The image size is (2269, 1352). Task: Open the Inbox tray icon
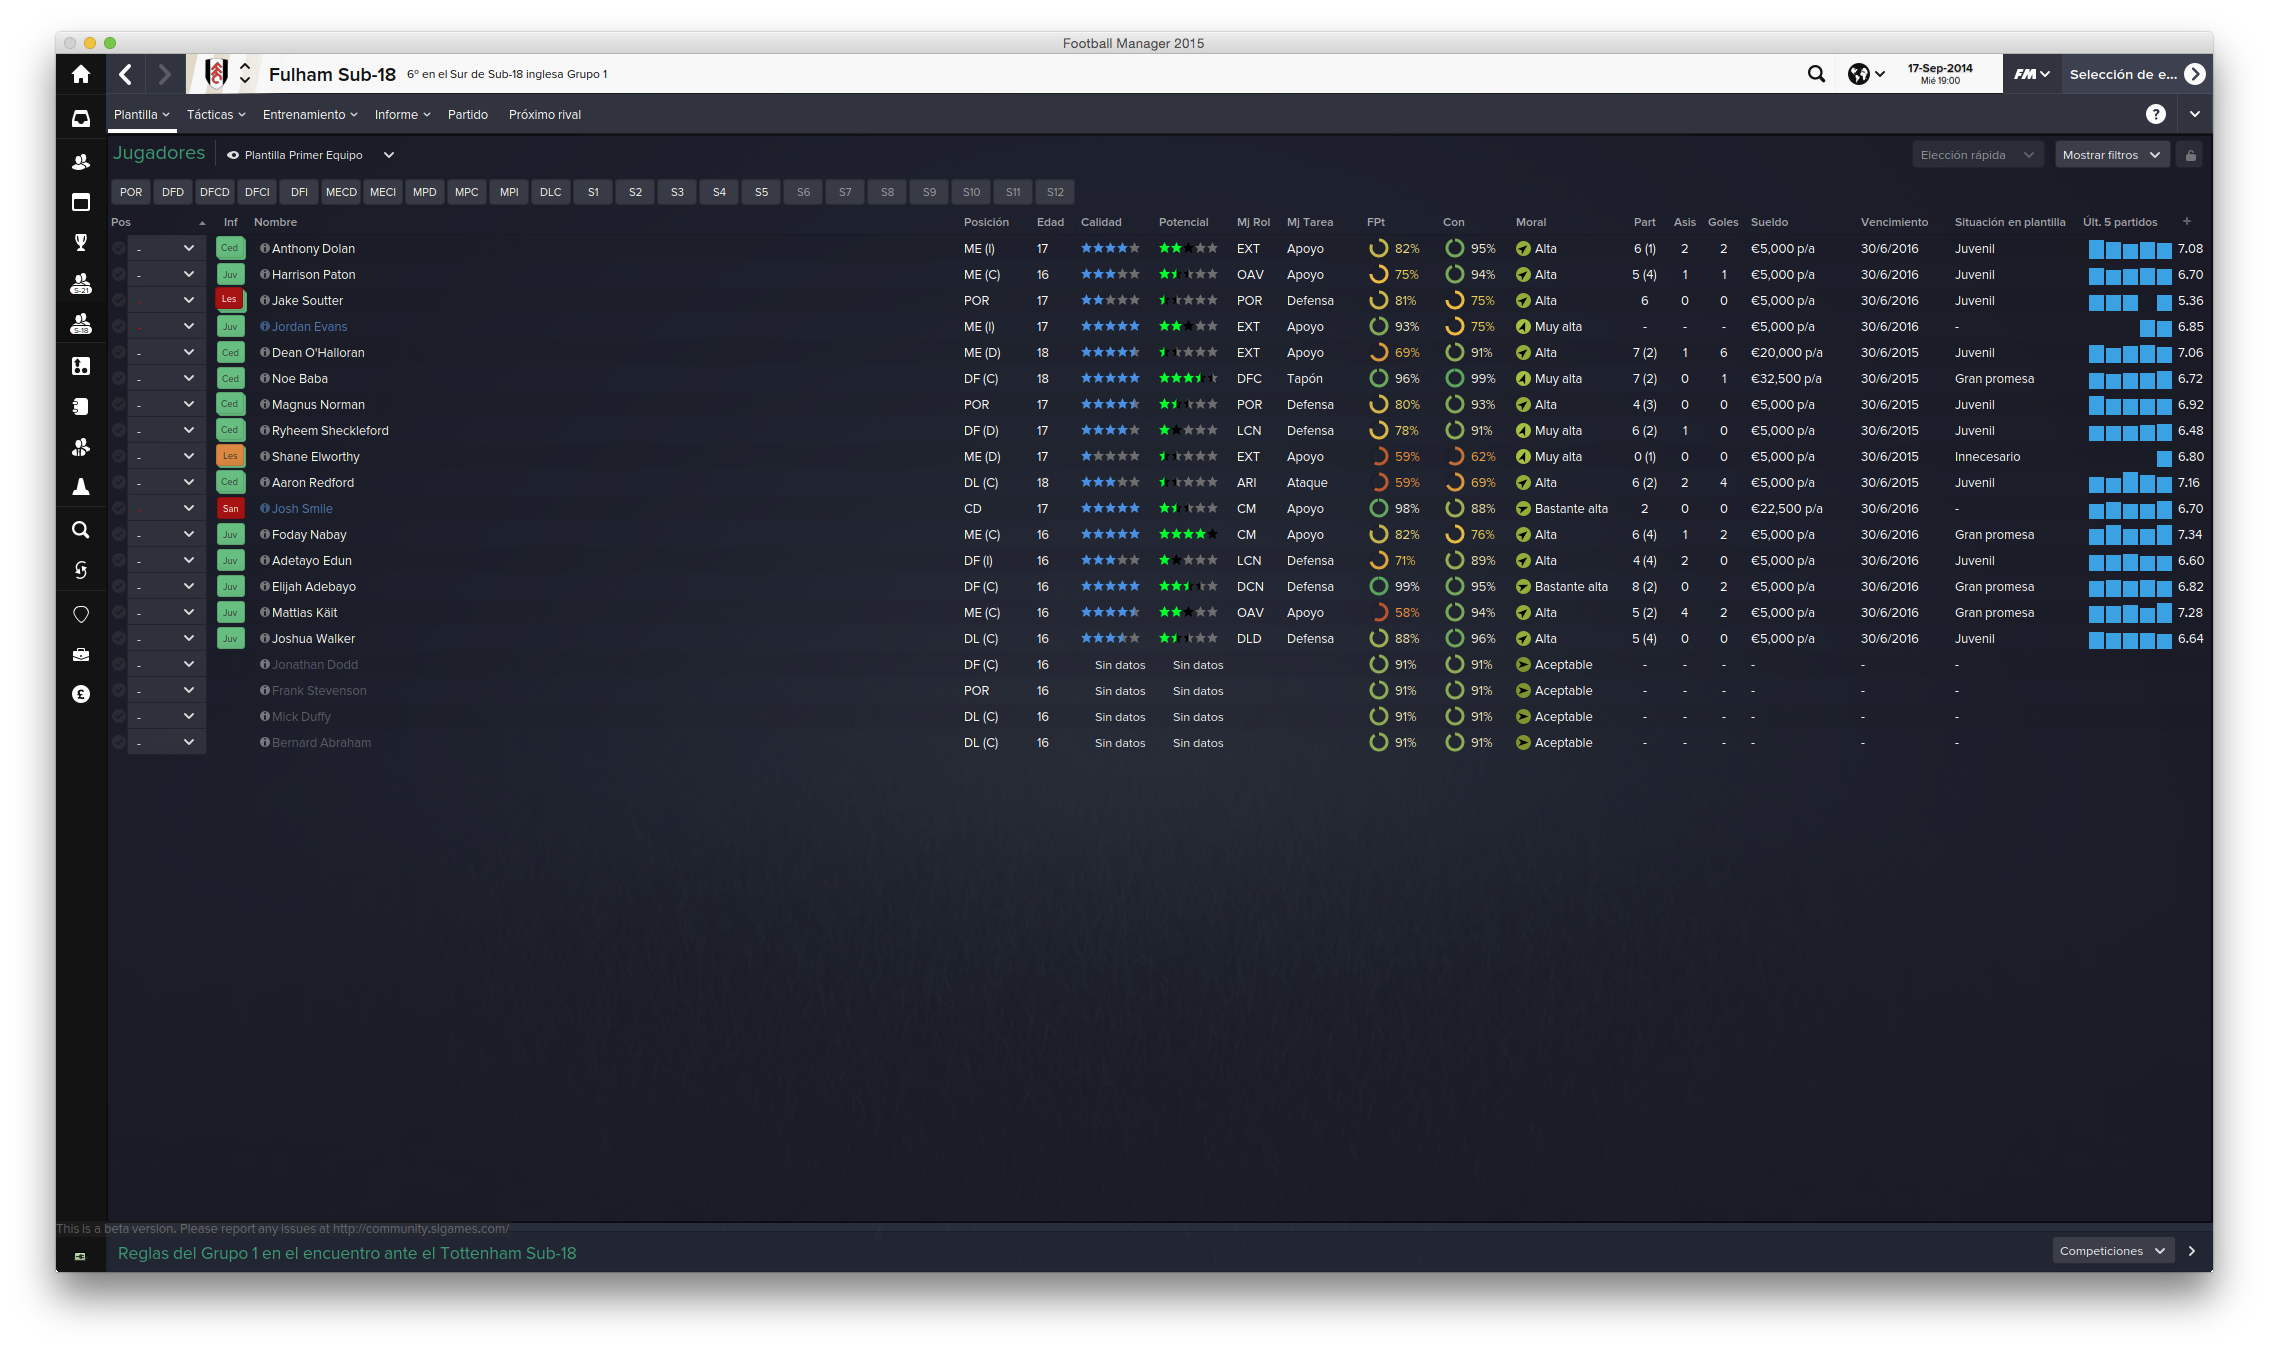click(x=81, y=118)
